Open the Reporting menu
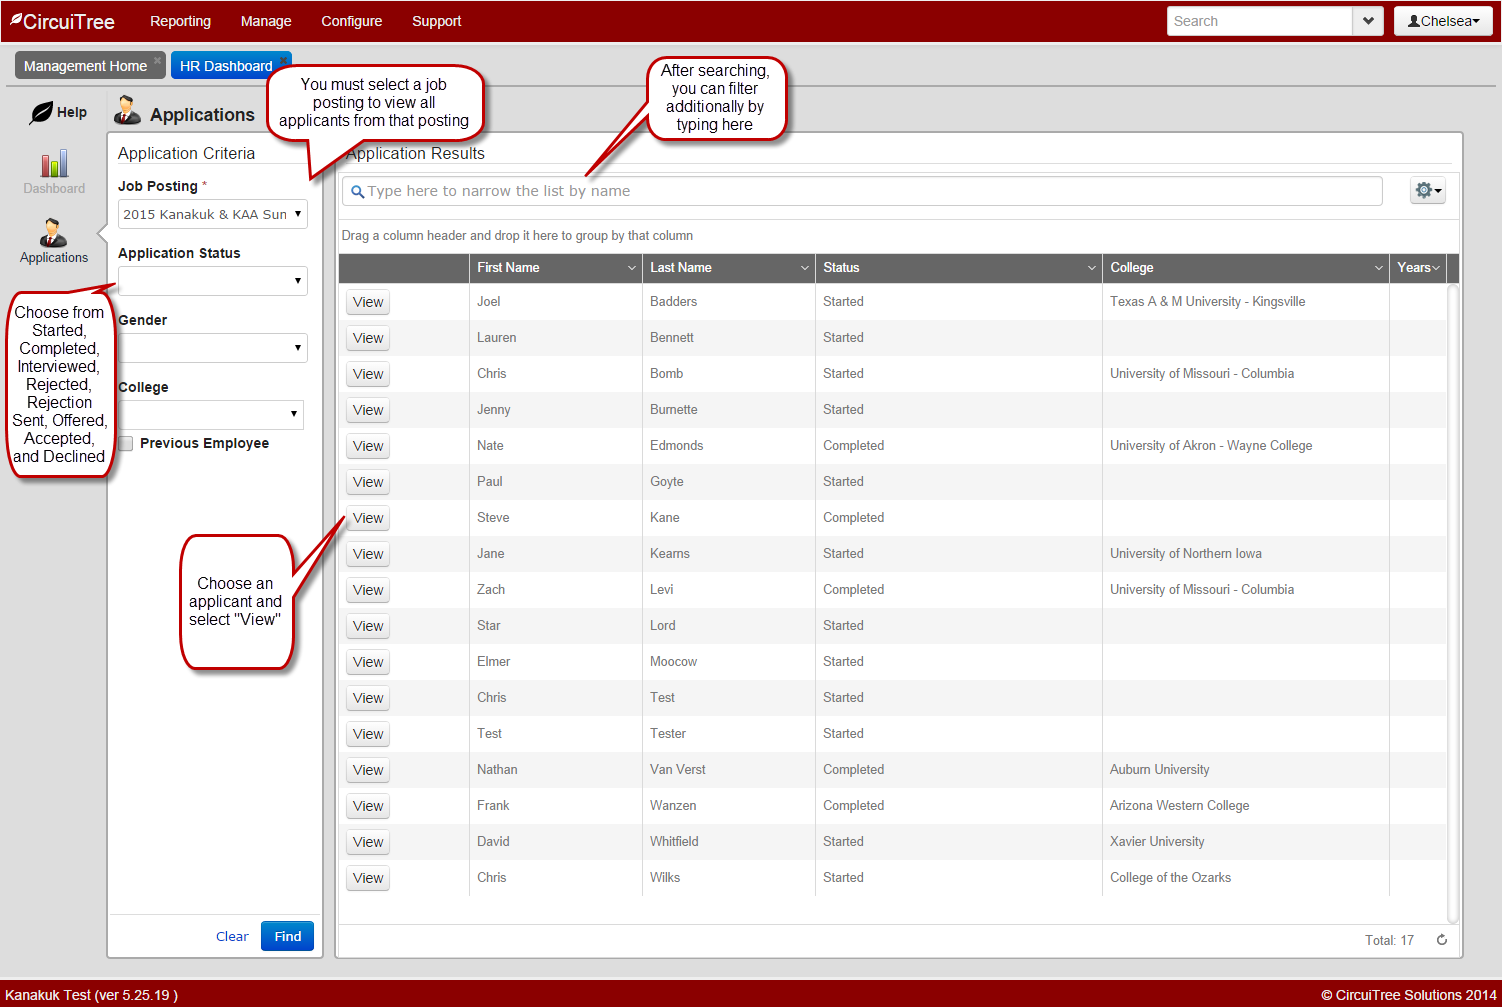 [180, 21]
